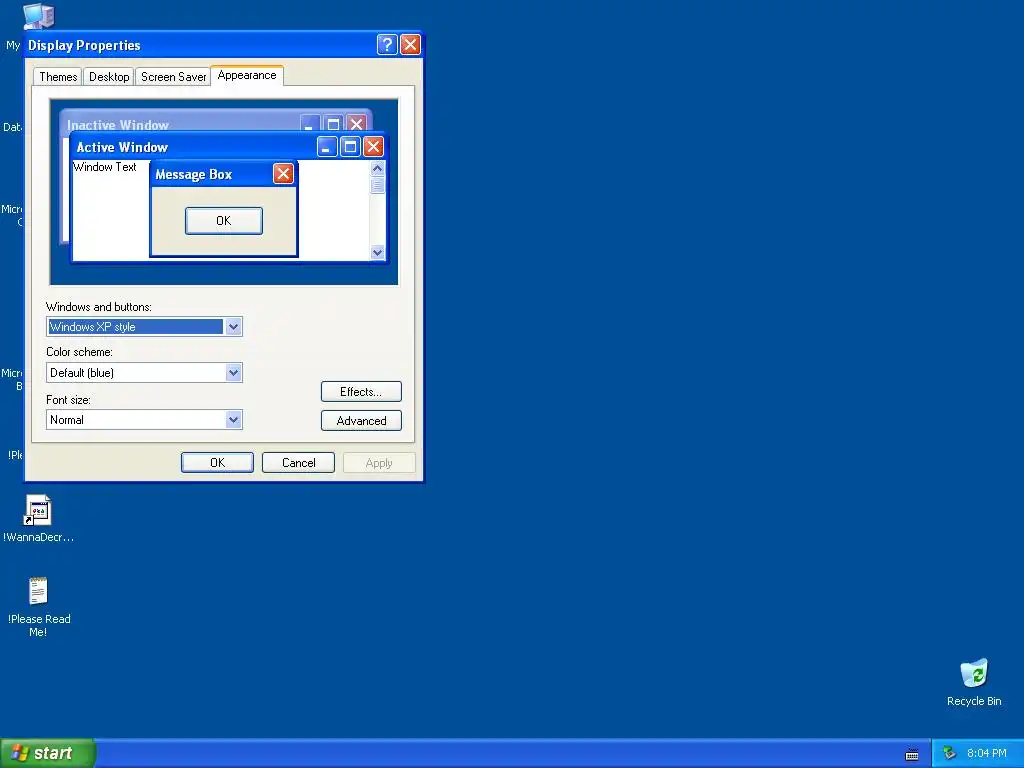1024x768 pixels.
Task: Expand the Color scheme dropdown arrow
Action: tap(233, 373)
